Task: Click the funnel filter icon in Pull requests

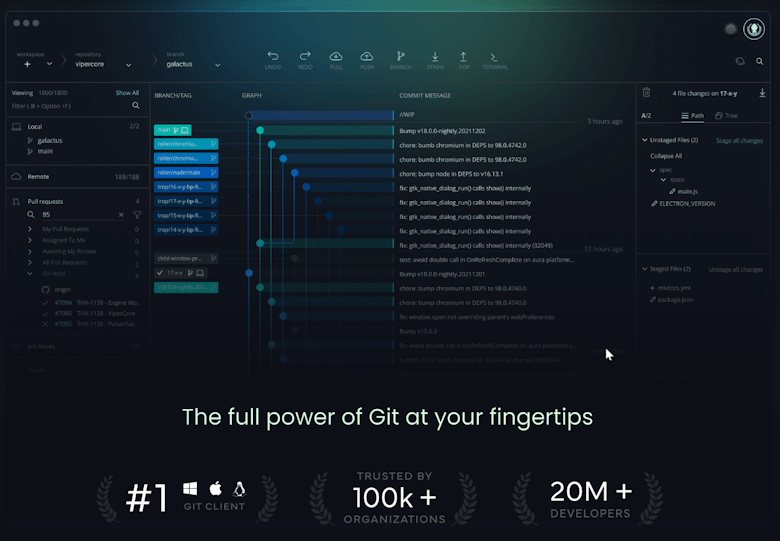Action: click(137, 215)
